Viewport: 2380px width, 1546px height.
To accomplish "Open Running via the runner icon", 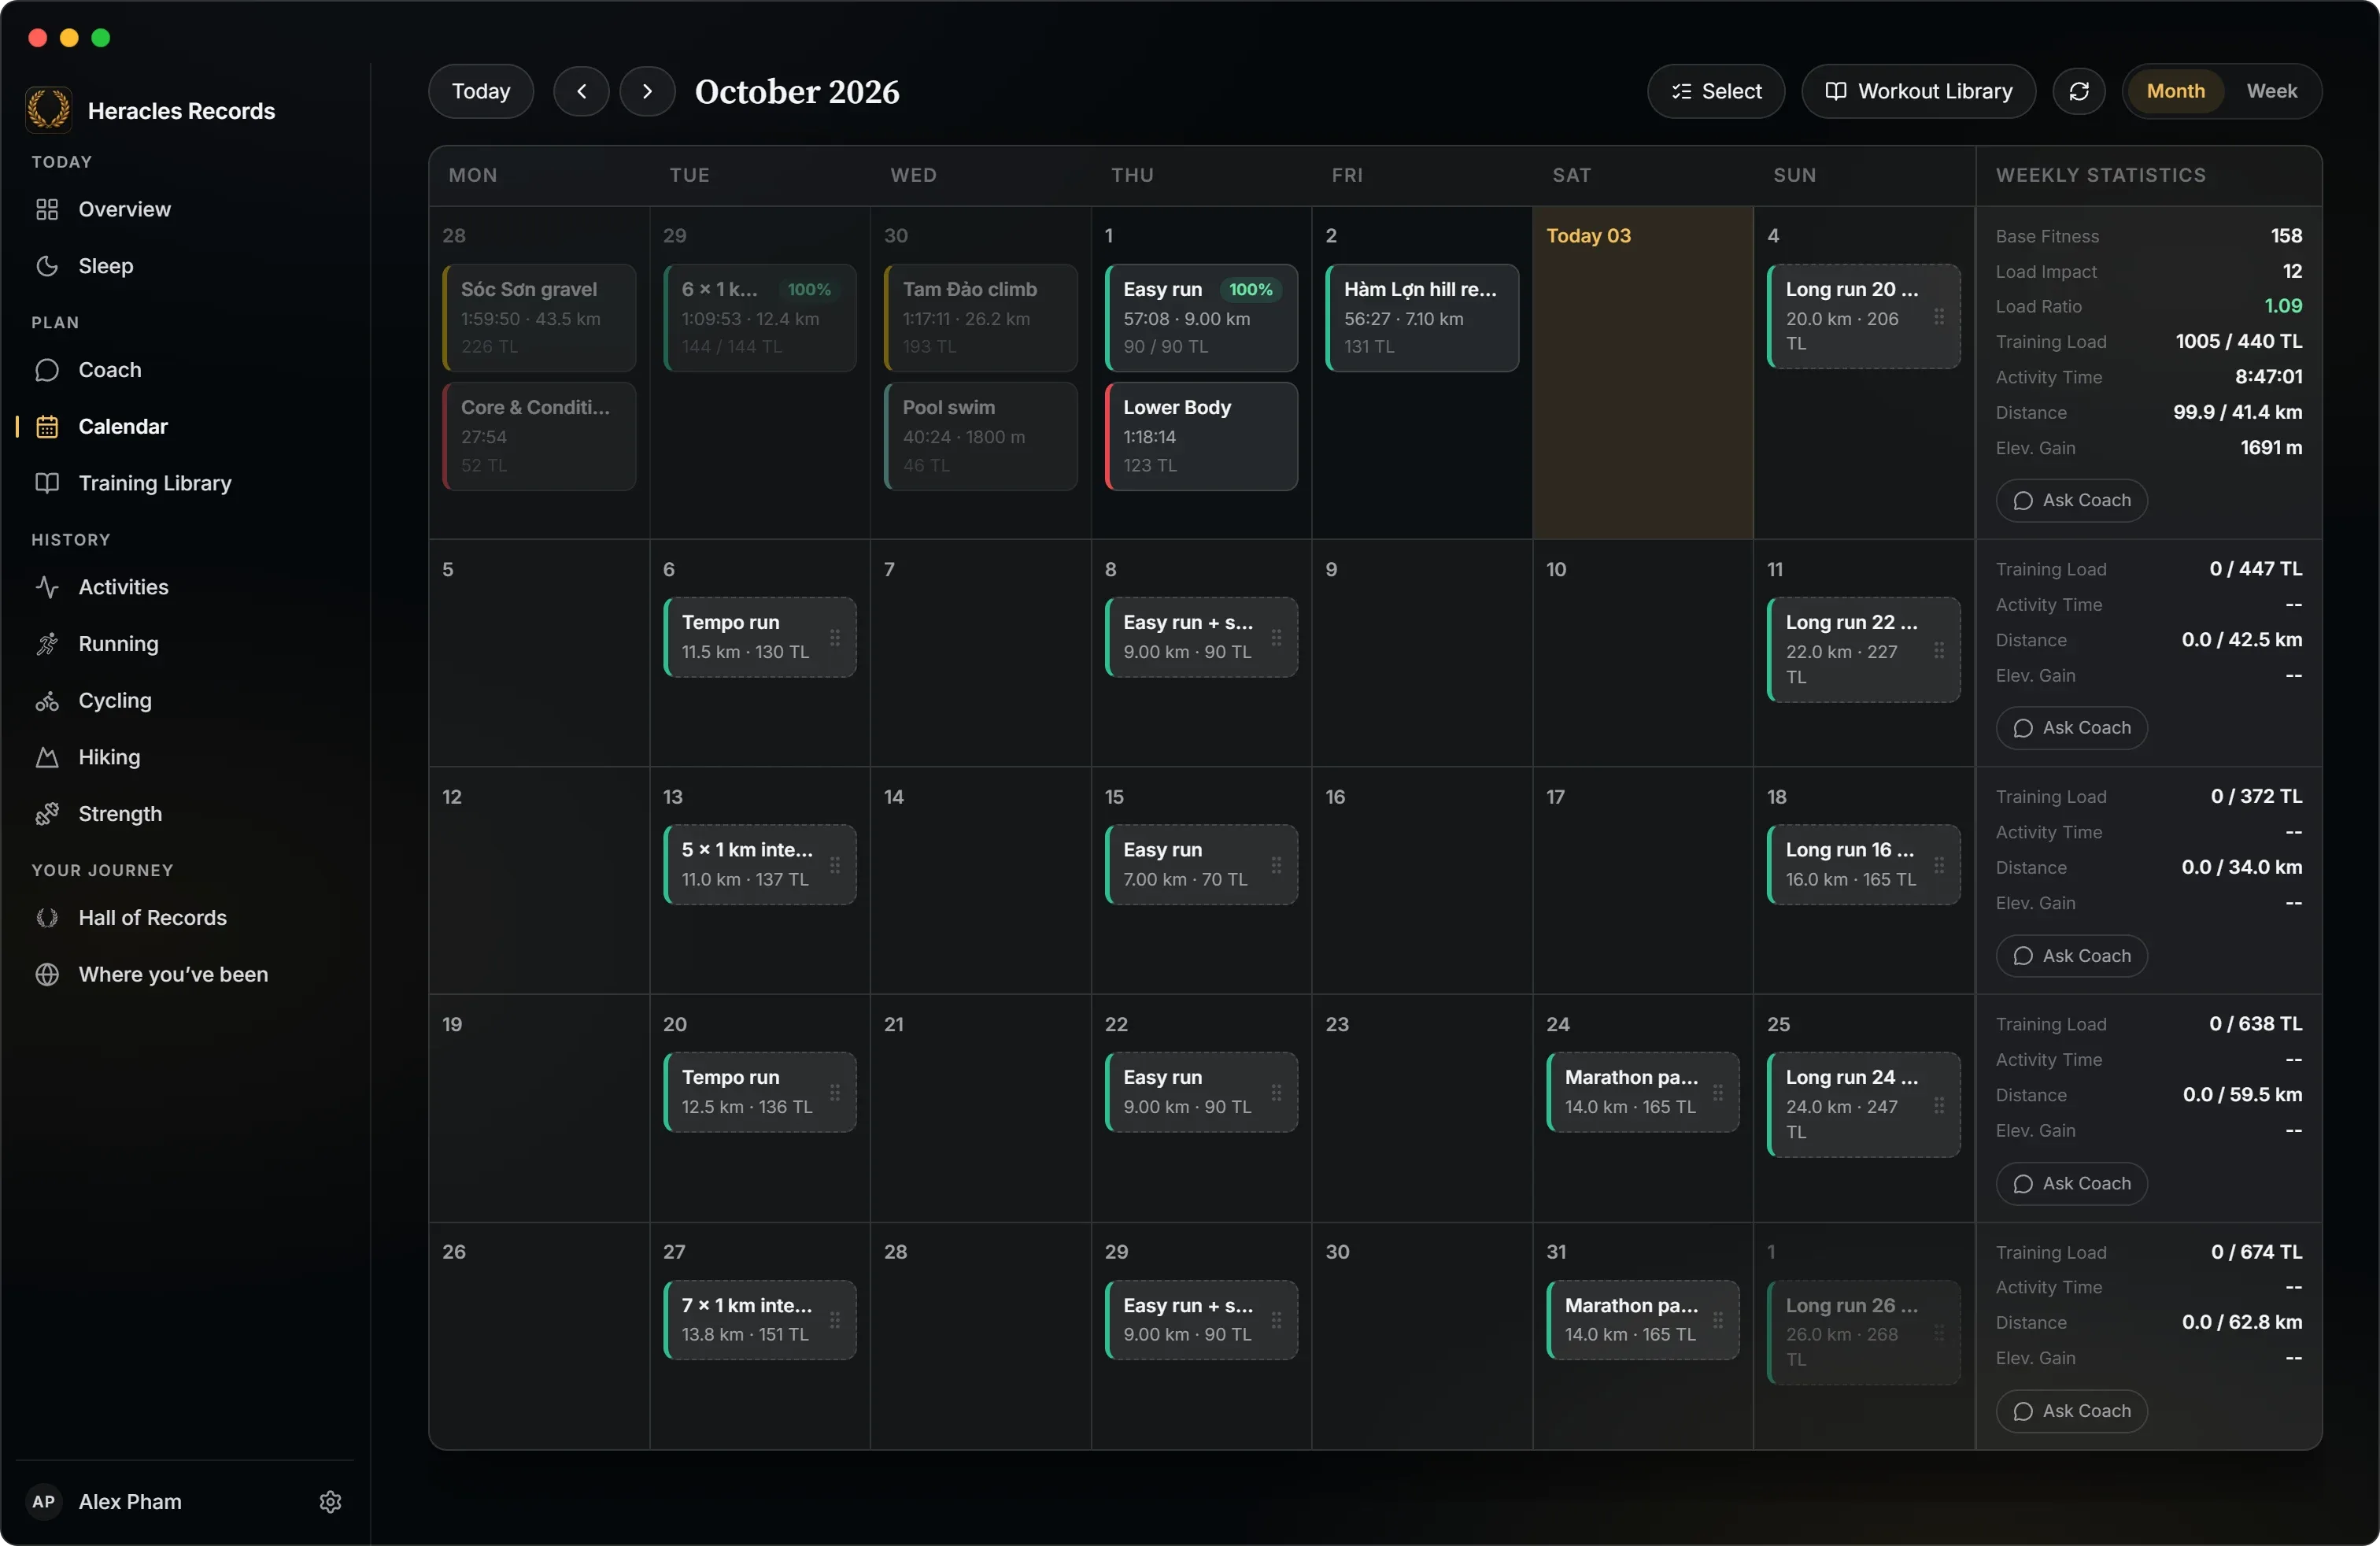I will pyautogui.click(x=47, y=644).
